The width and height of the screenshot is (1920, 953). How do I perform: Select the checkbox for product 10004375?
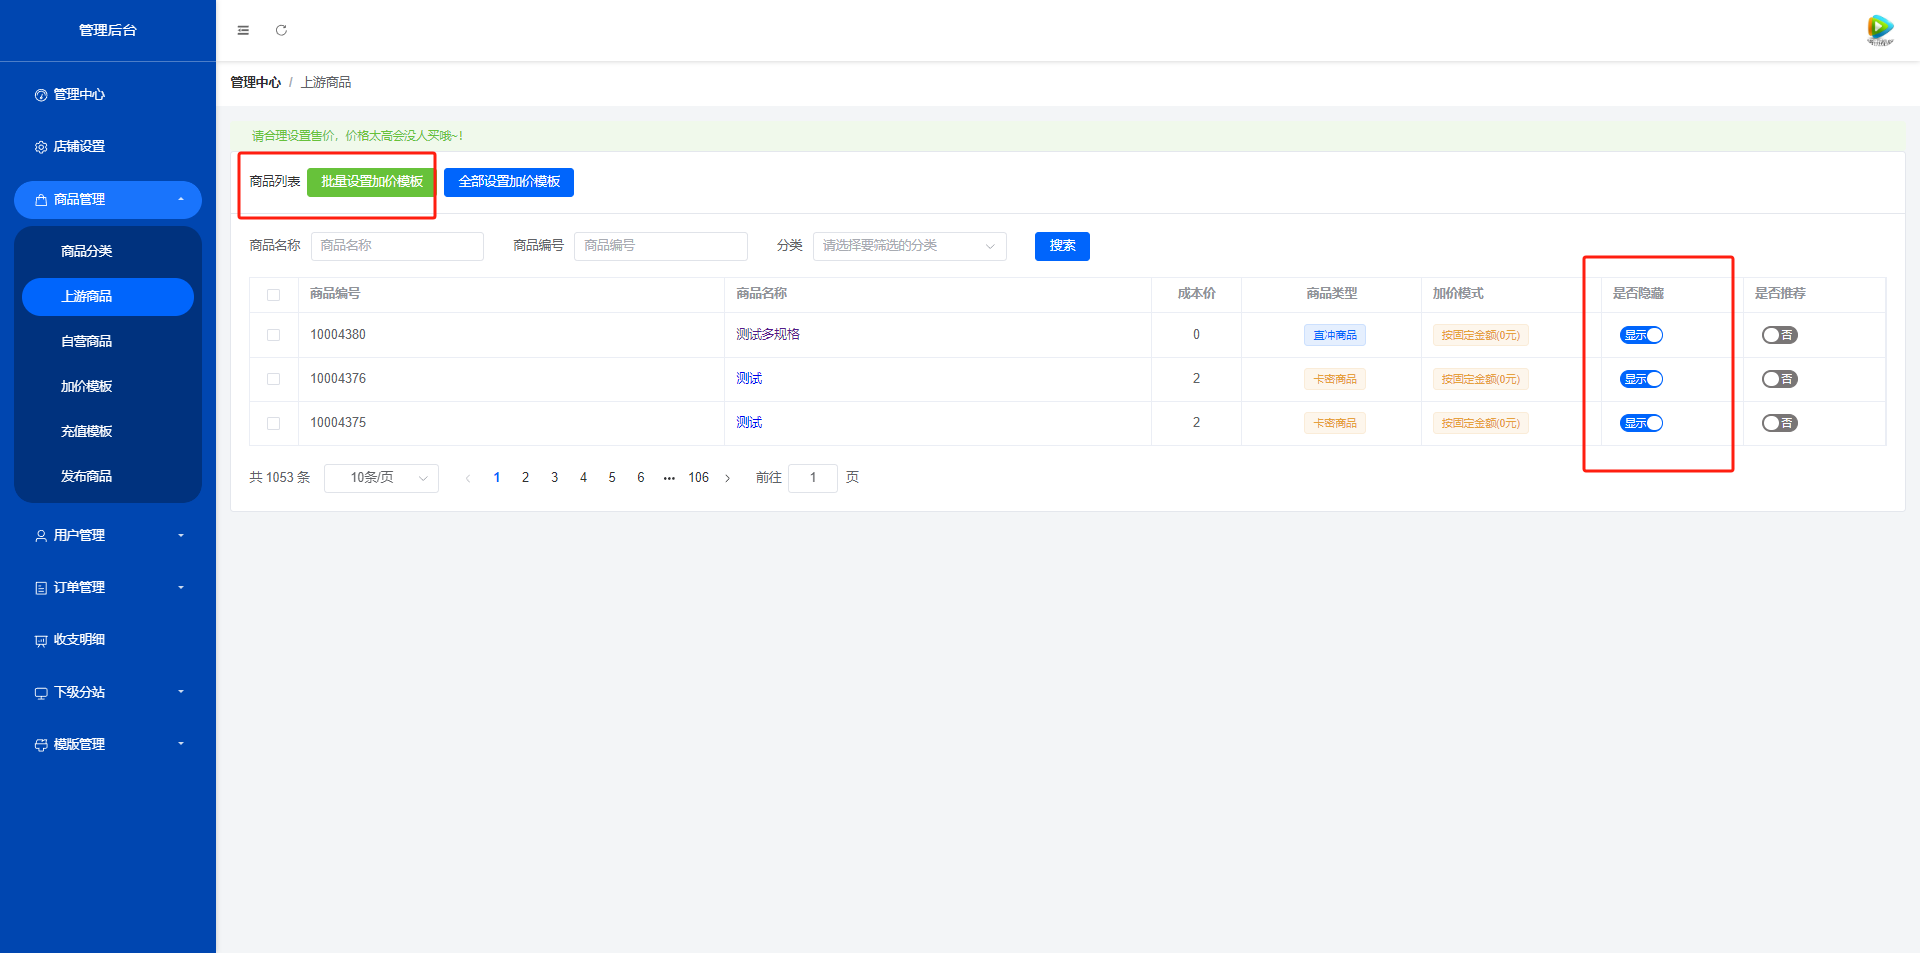click(273, 423)
